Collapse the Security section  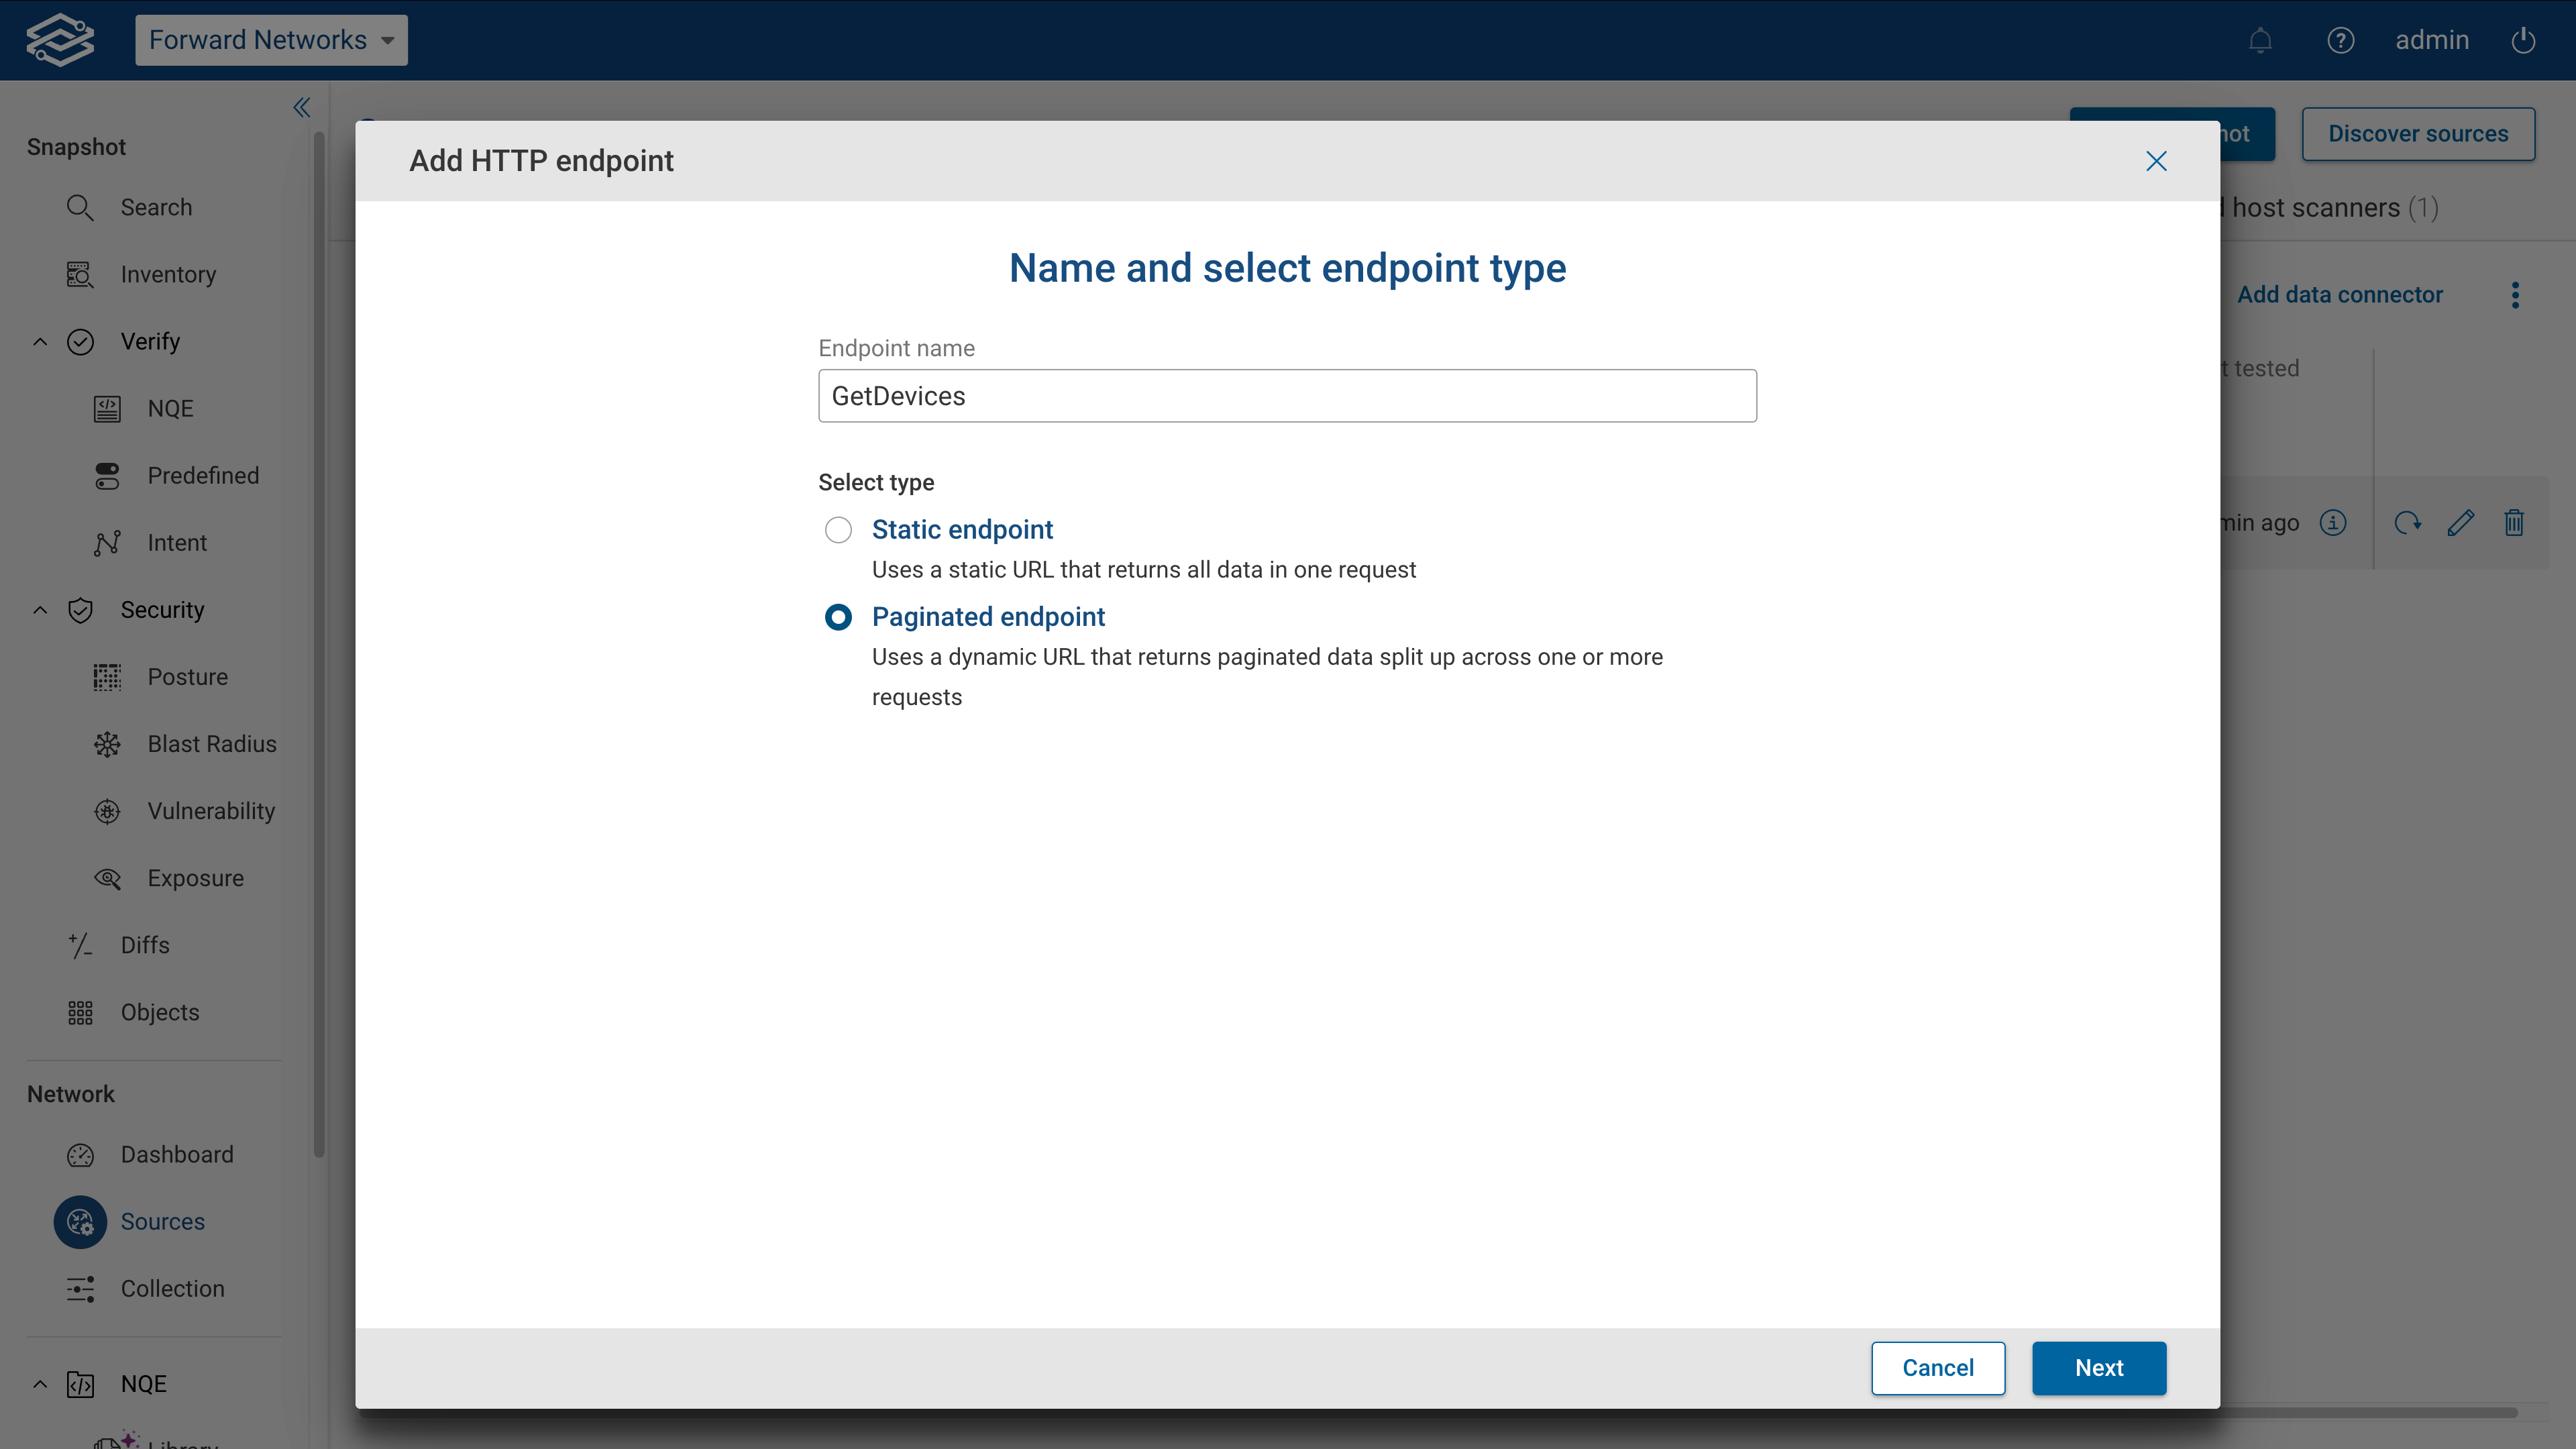(40, 610)
